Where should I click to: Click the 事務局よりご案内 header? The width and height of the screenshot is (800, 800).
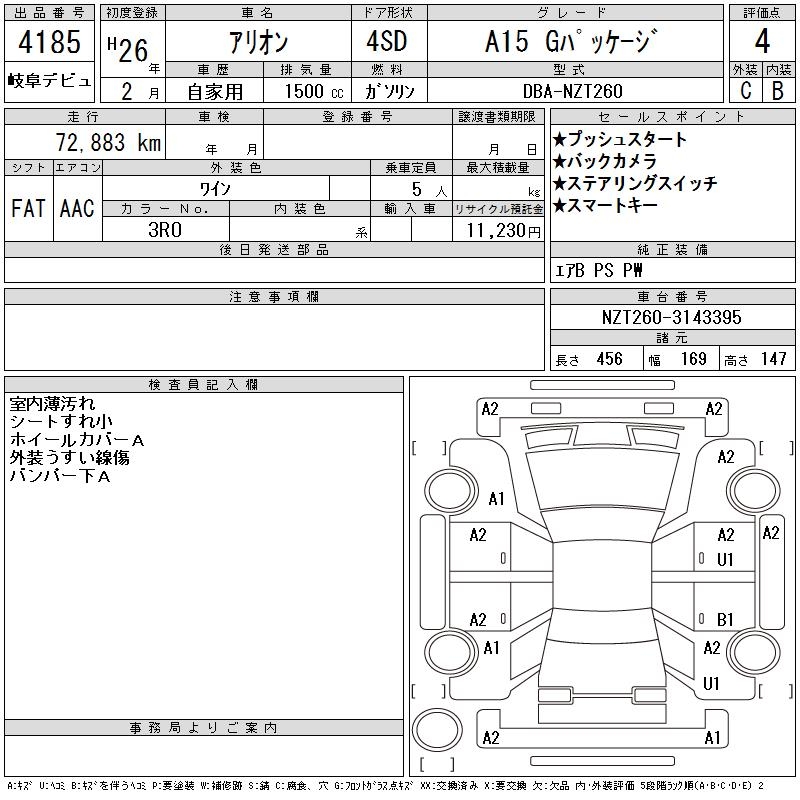coord(204,728)
